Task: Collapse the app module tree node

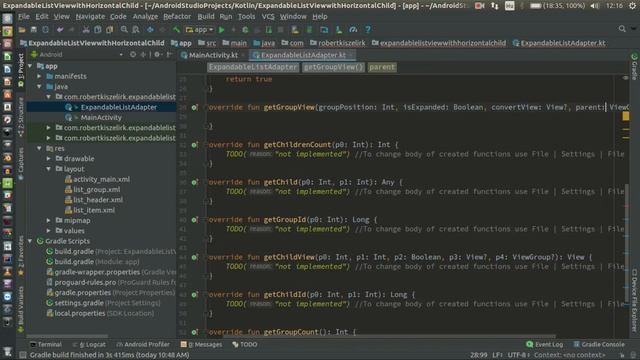Action: pos(30,66)
